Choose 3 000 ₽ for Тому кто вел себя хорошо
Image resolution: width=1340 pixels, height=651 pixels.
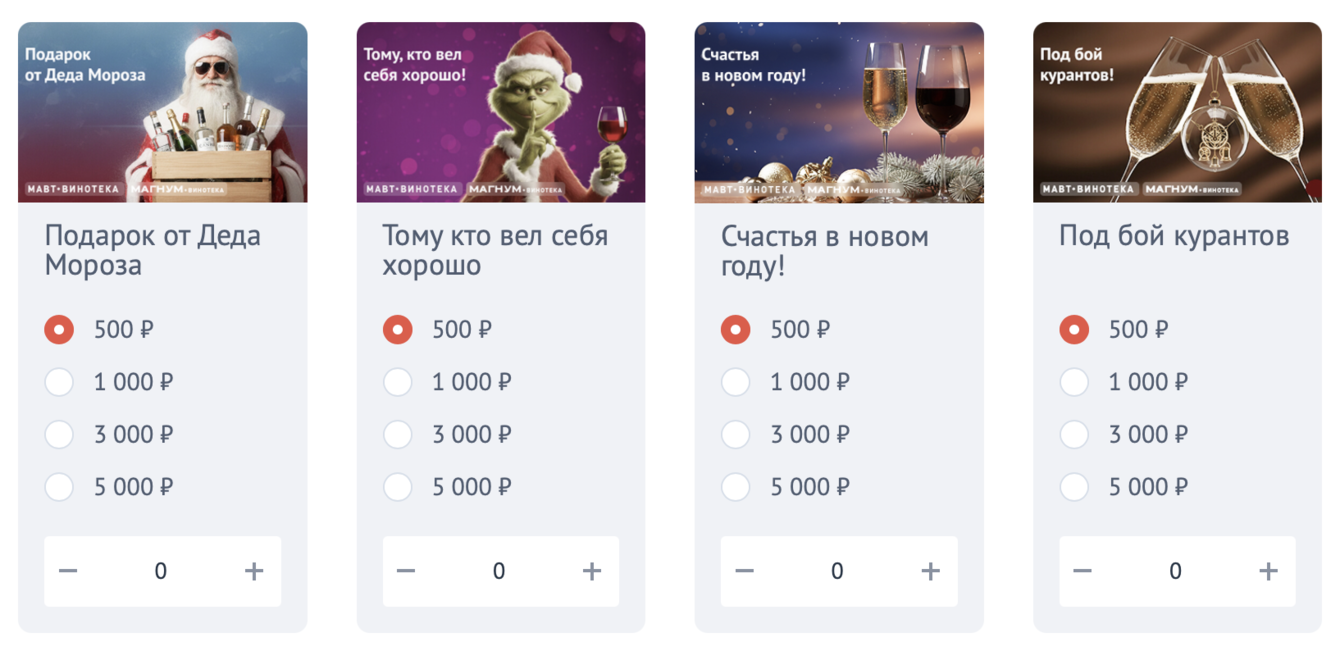click(x=398, y=434)
